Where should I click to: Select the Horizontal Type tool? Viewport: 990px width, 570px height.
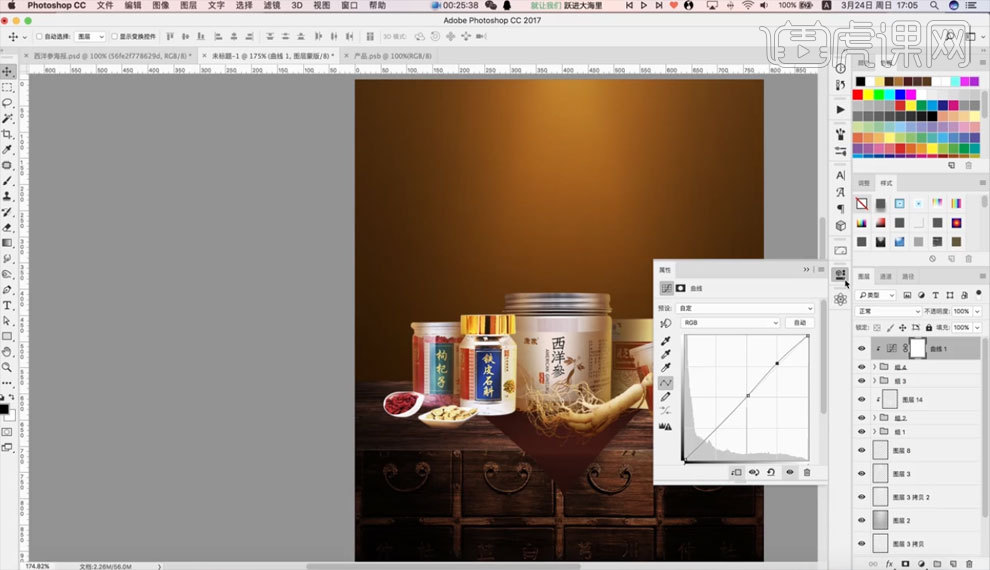[7, 306]
